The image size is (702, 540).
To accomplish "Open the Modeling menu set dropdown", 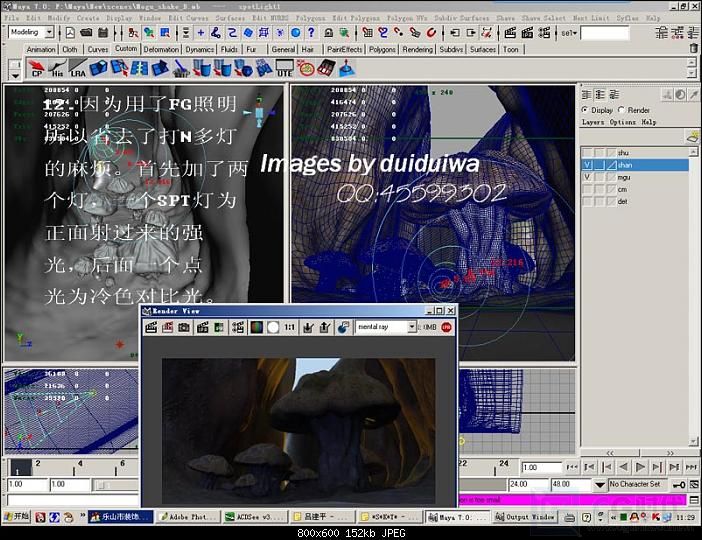I will pyautogui.click(x=50, y=32).
